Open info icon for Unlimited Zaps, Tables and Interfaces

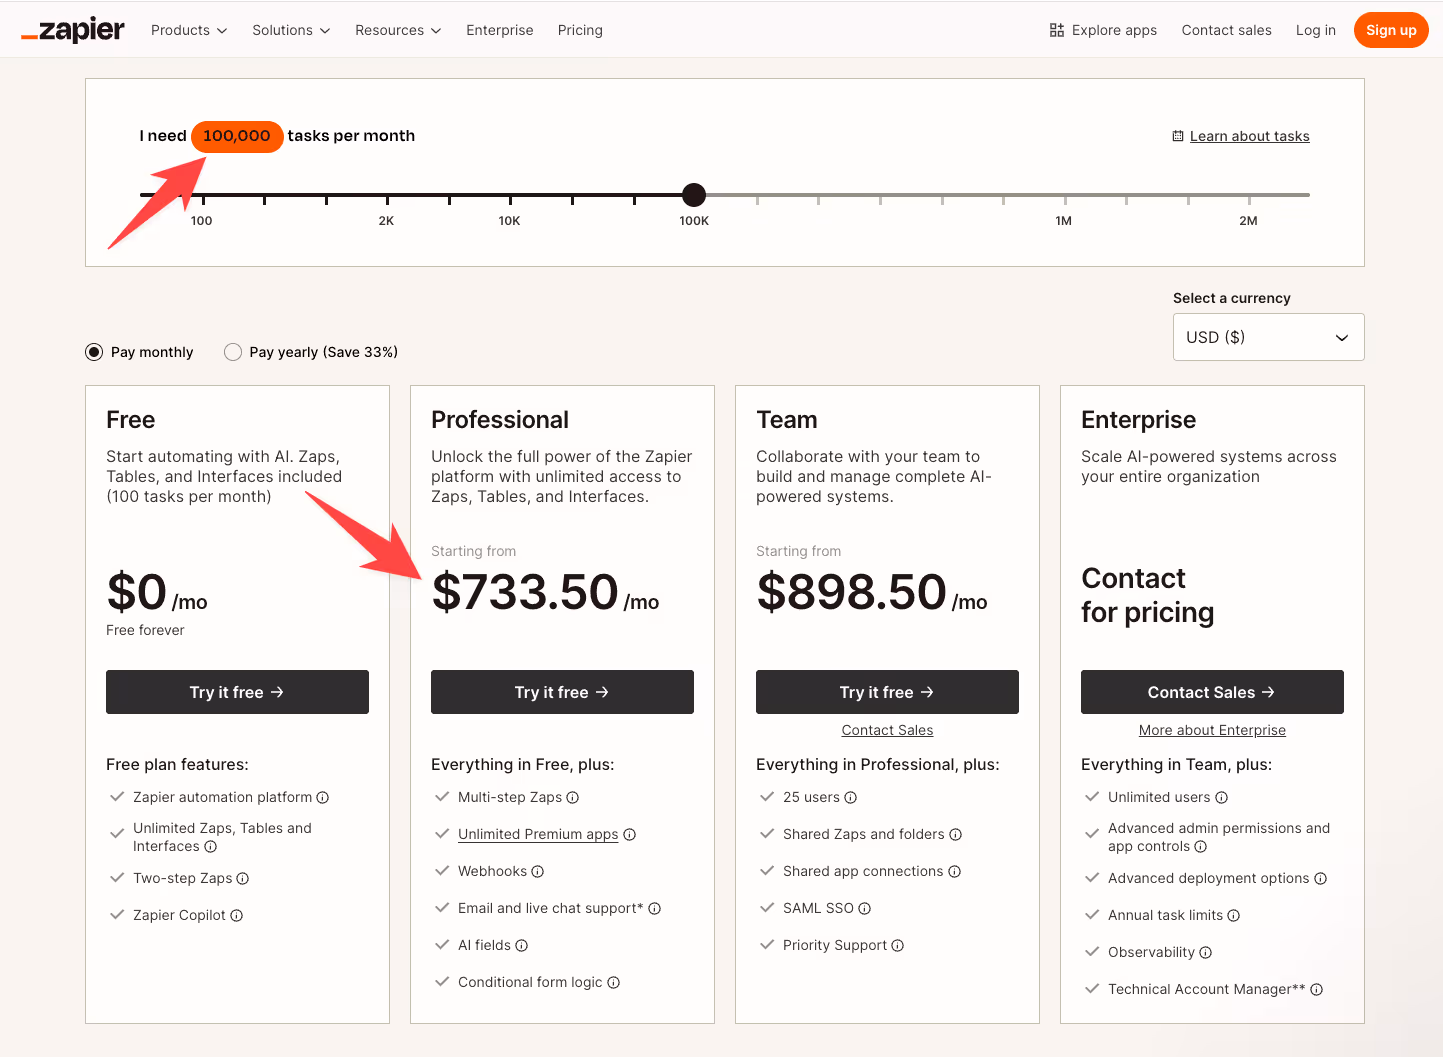tap(211, 846)
